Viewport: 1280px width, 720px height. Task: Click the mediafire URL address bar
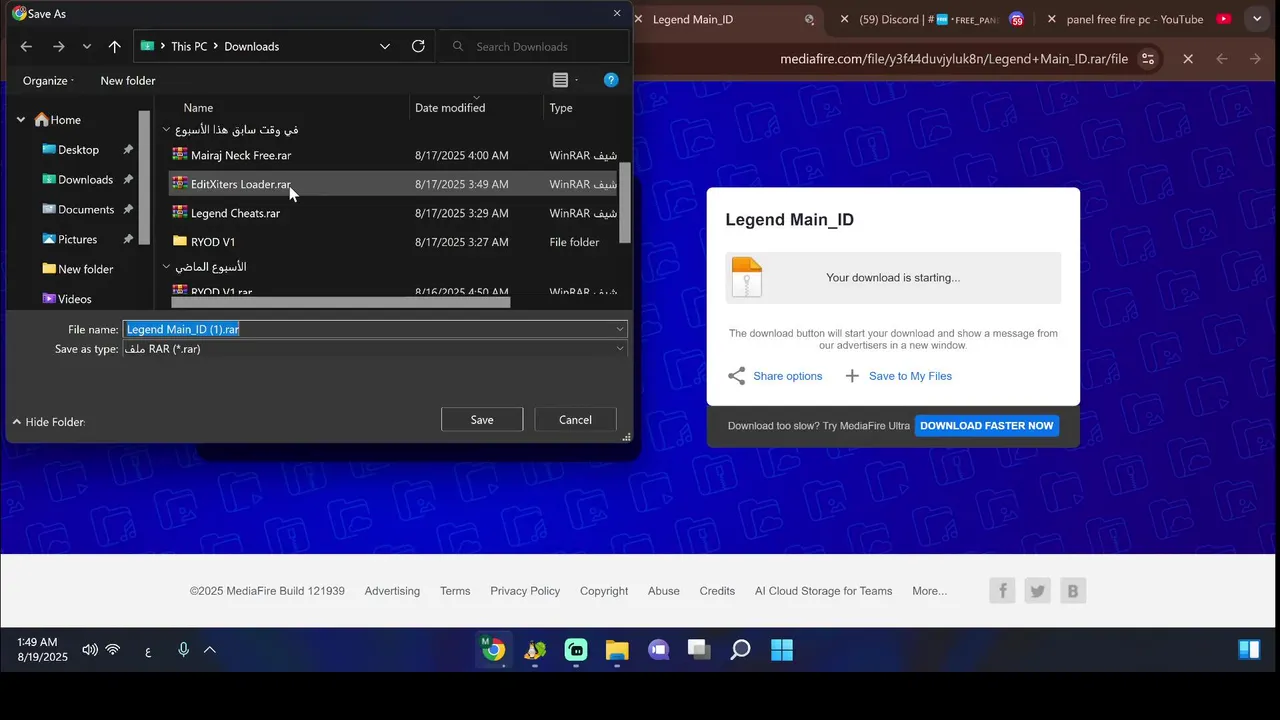954,59
